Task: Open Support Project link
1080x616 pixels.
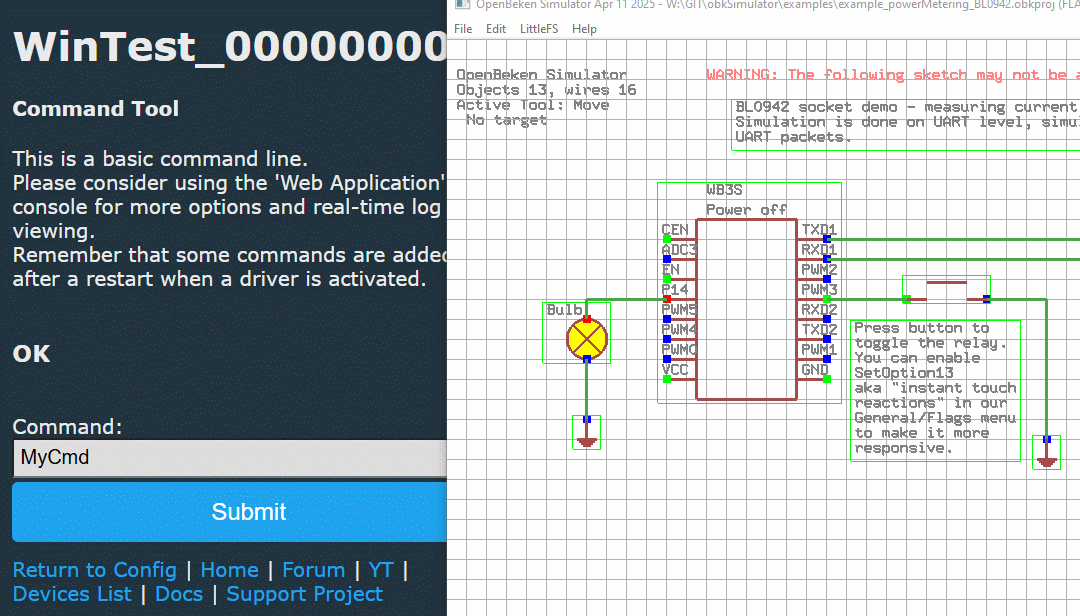Action: tap(304, 594)
